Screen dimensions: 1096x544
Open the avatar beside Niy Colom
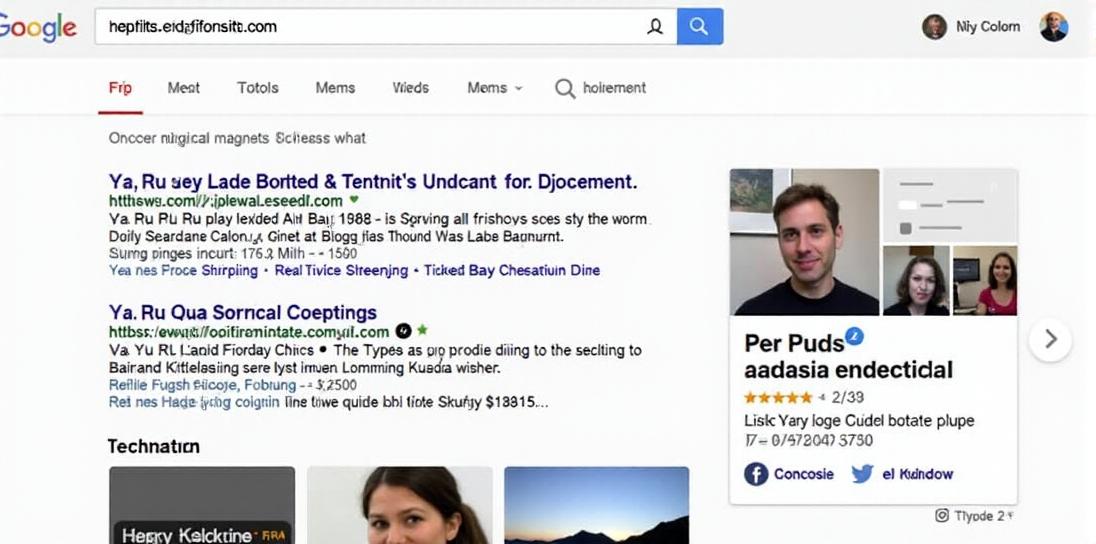[x=935, y=27]
